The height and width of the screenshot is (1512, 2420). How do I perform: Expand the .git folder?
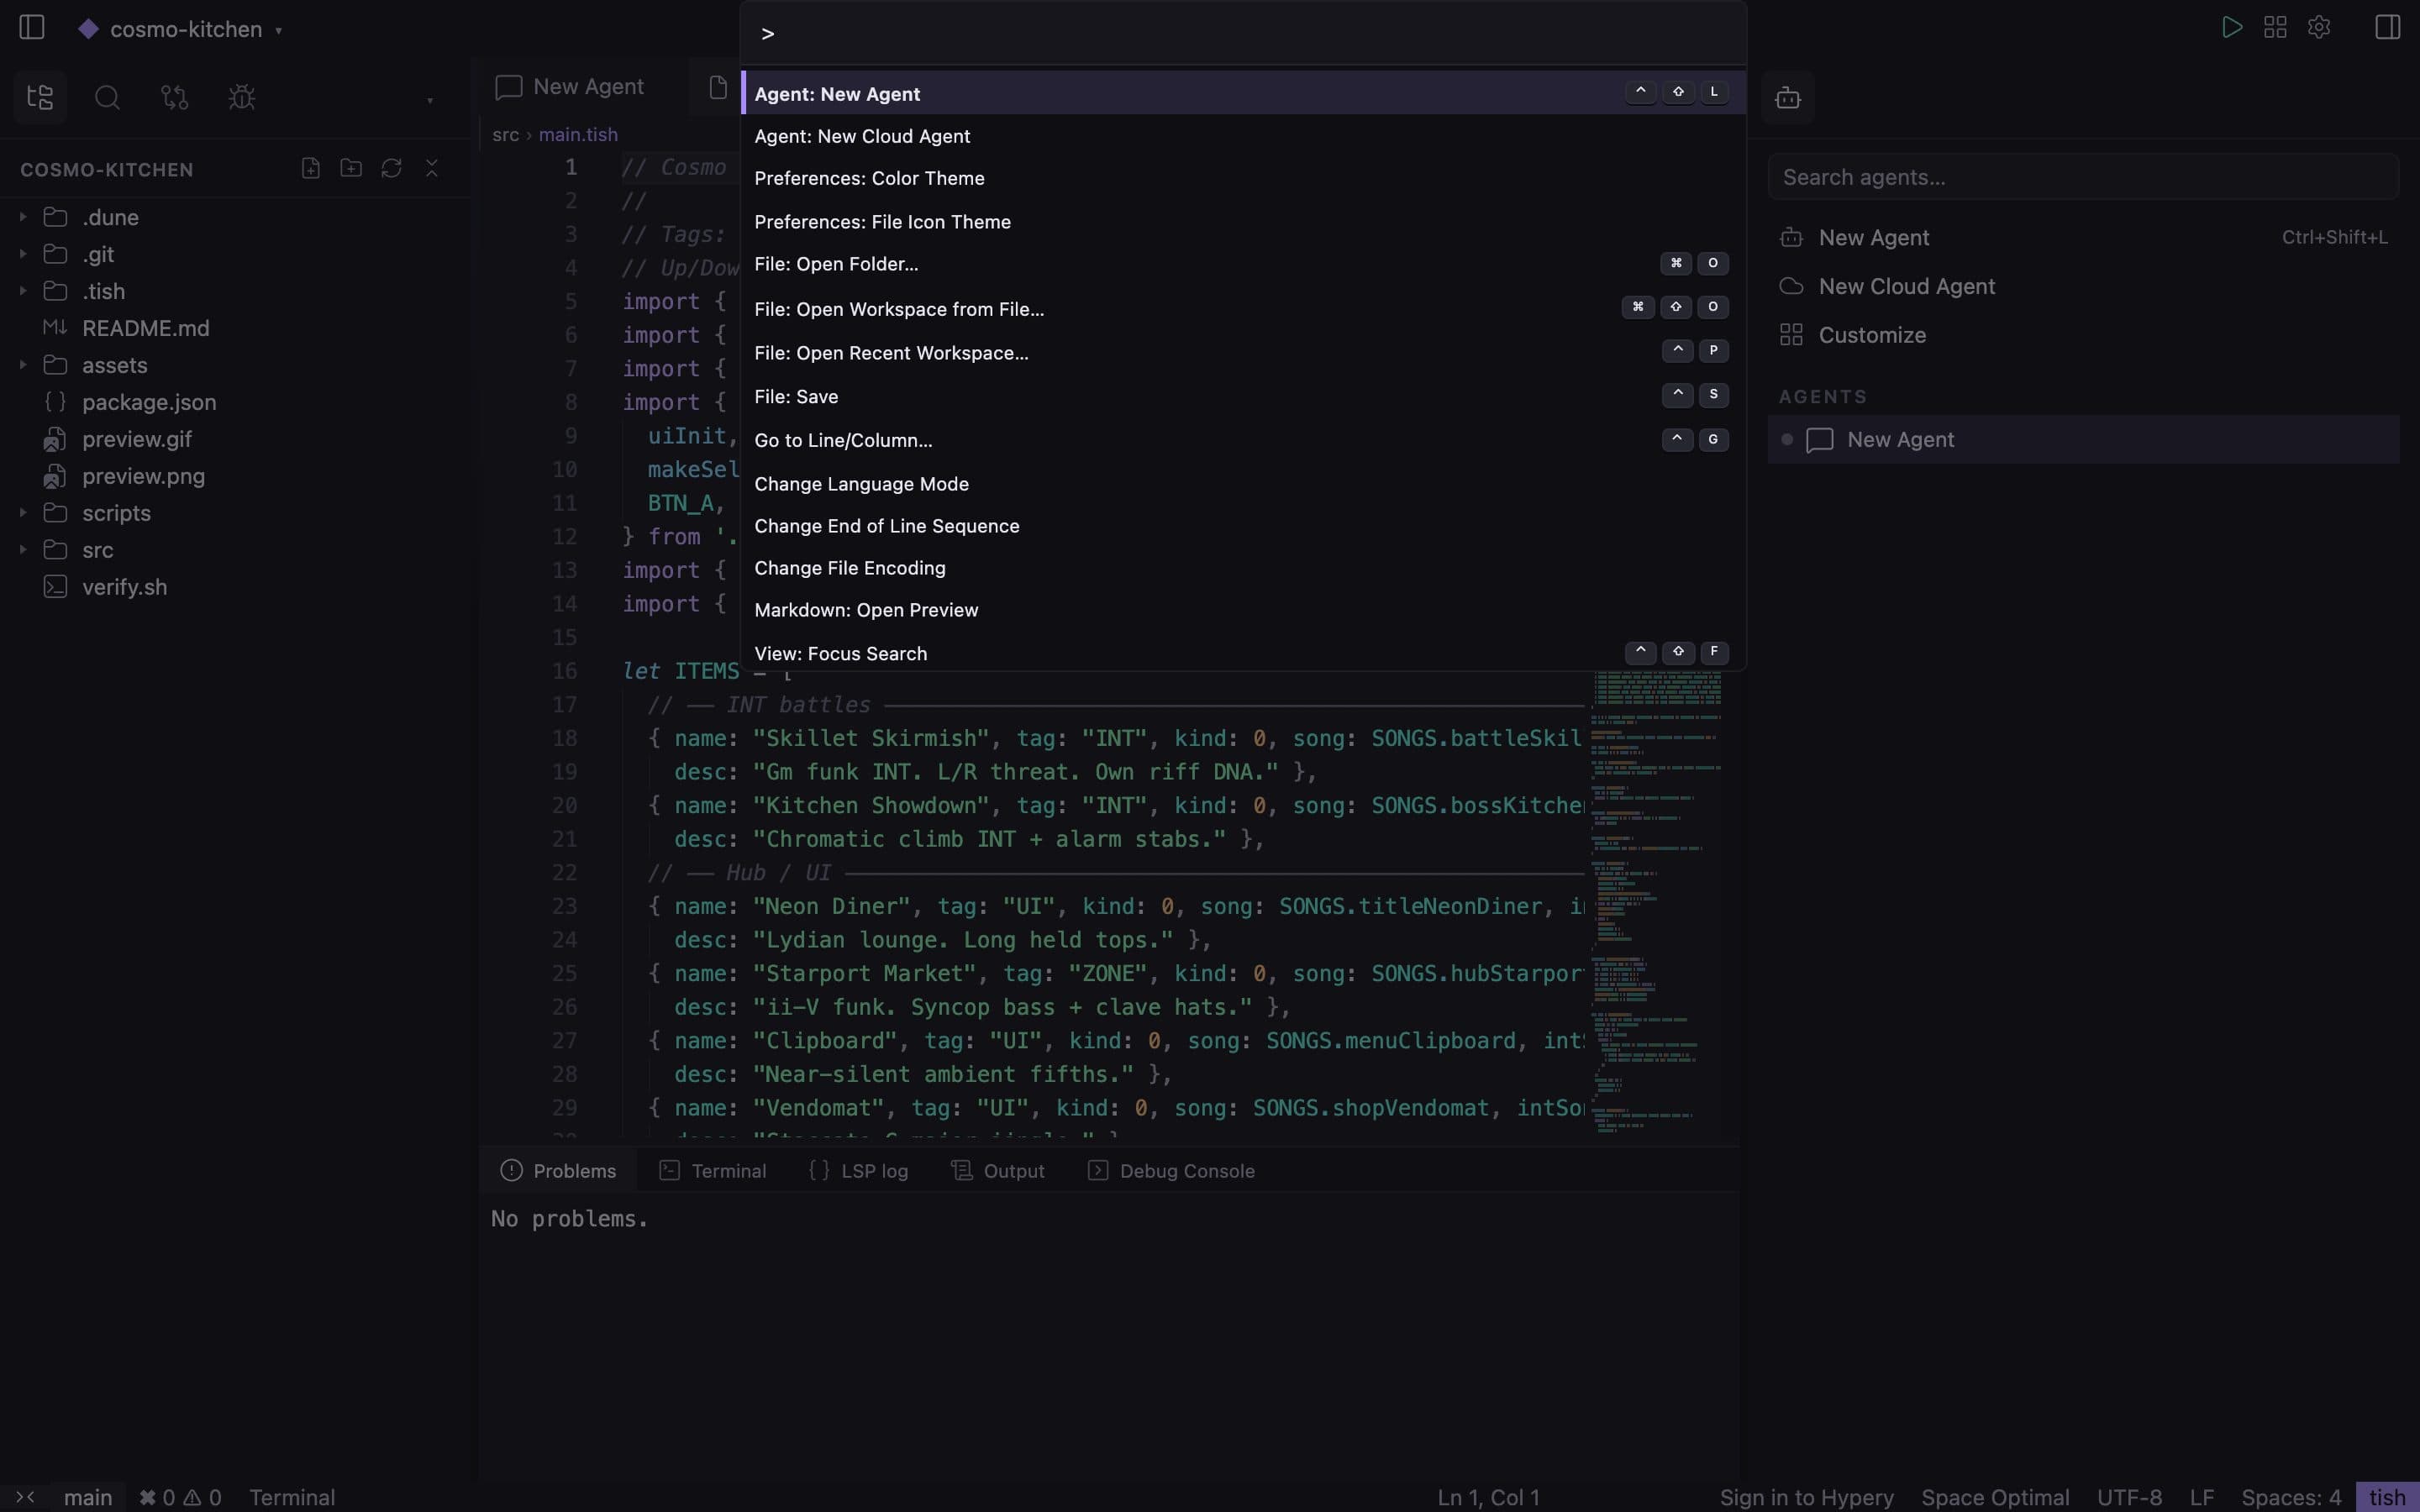click(x=23, y=254)
